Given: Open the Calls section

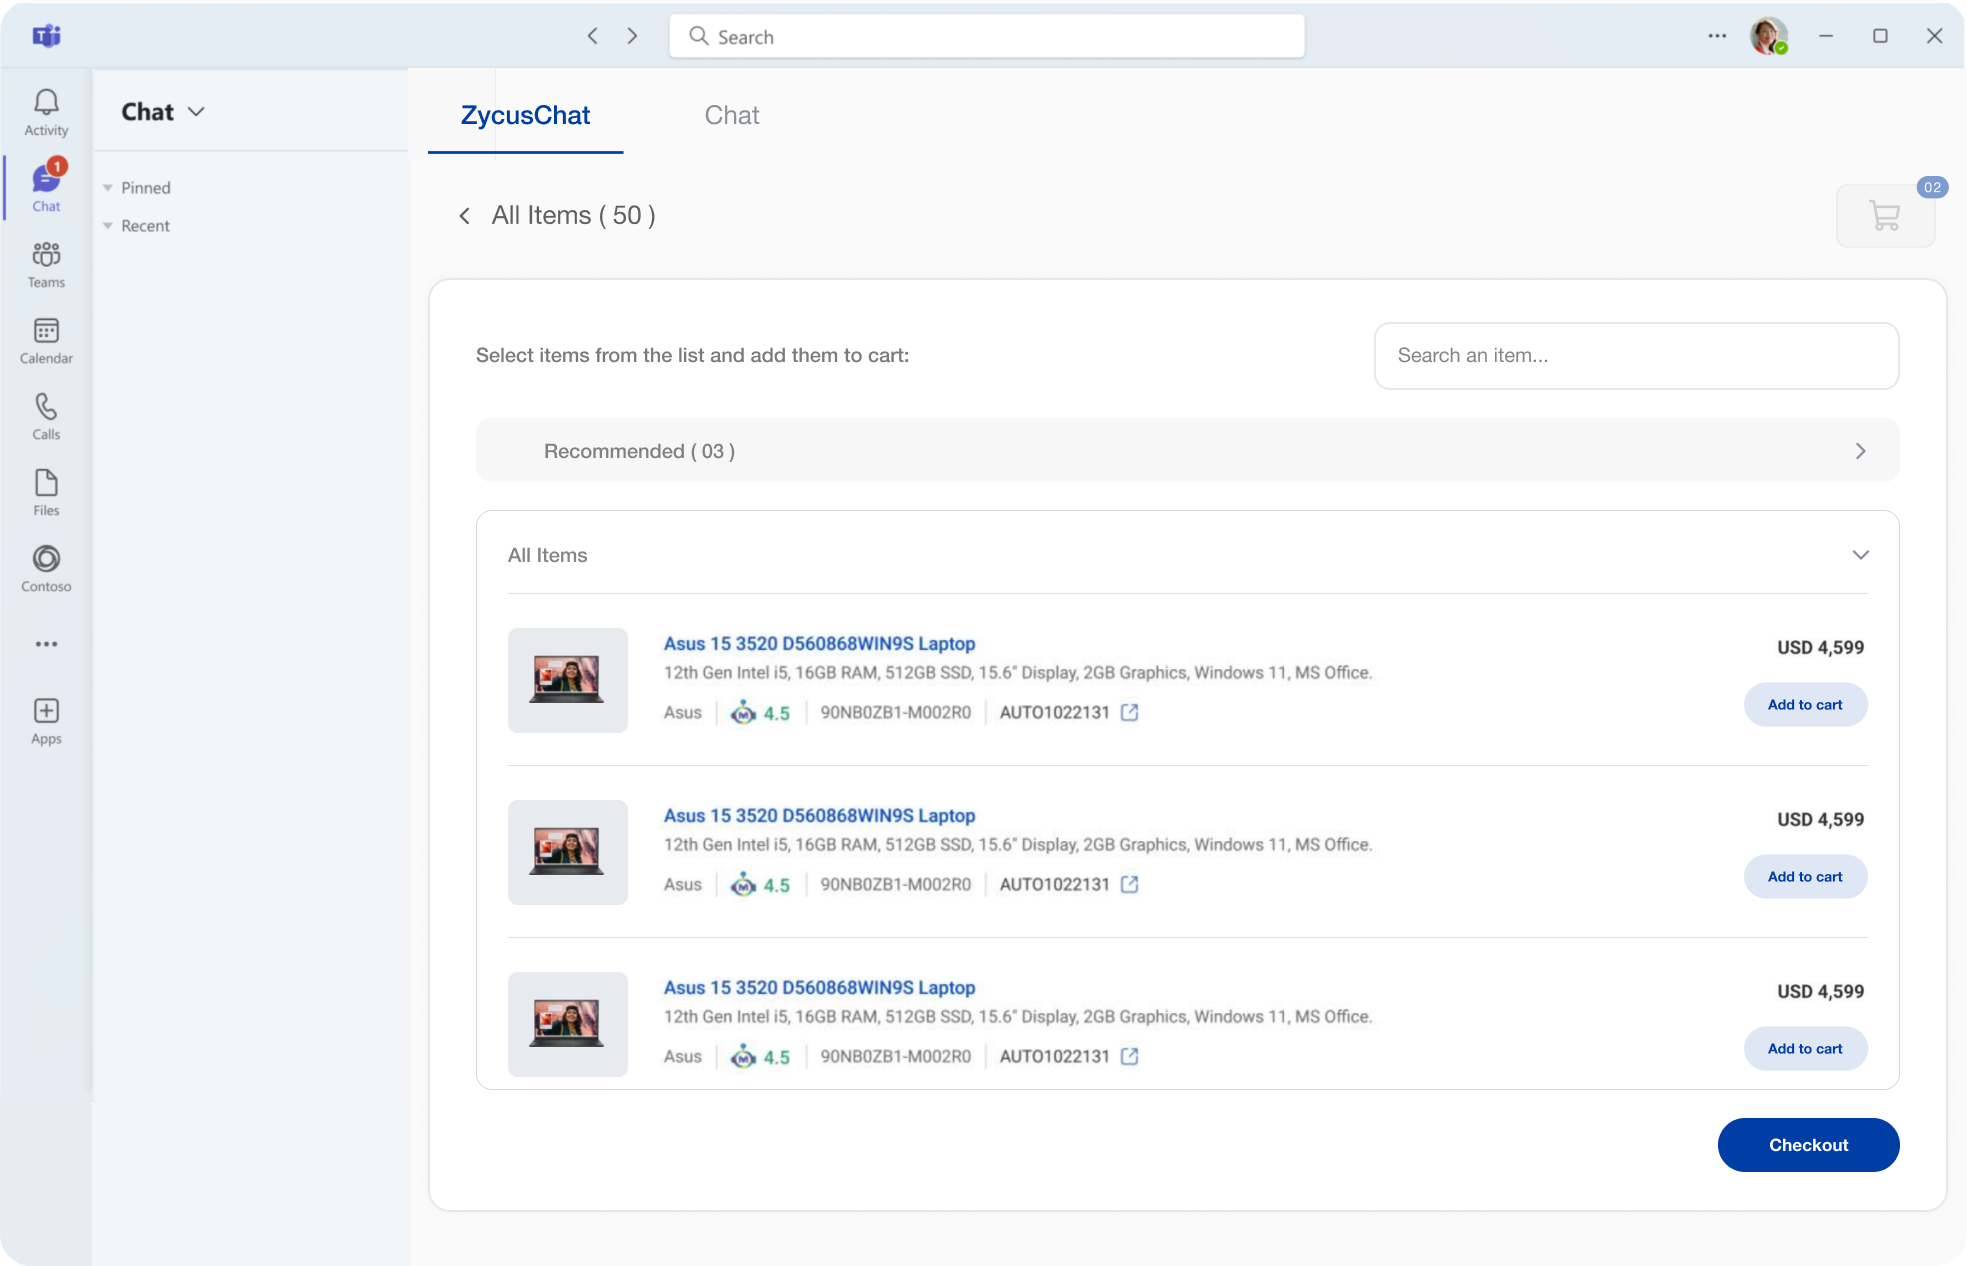Looking at the screenshot, I should pyautogui.click(x=46, y=416).
